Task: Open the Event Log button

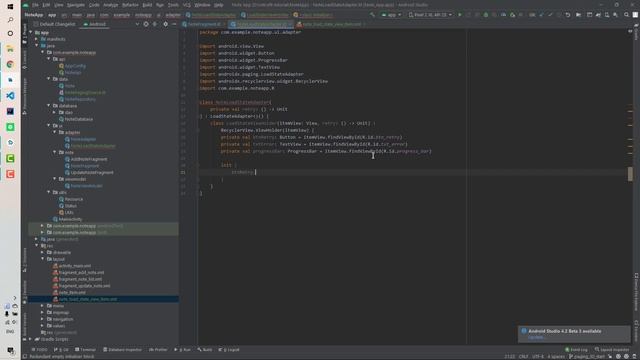Action: pos(576,350)
